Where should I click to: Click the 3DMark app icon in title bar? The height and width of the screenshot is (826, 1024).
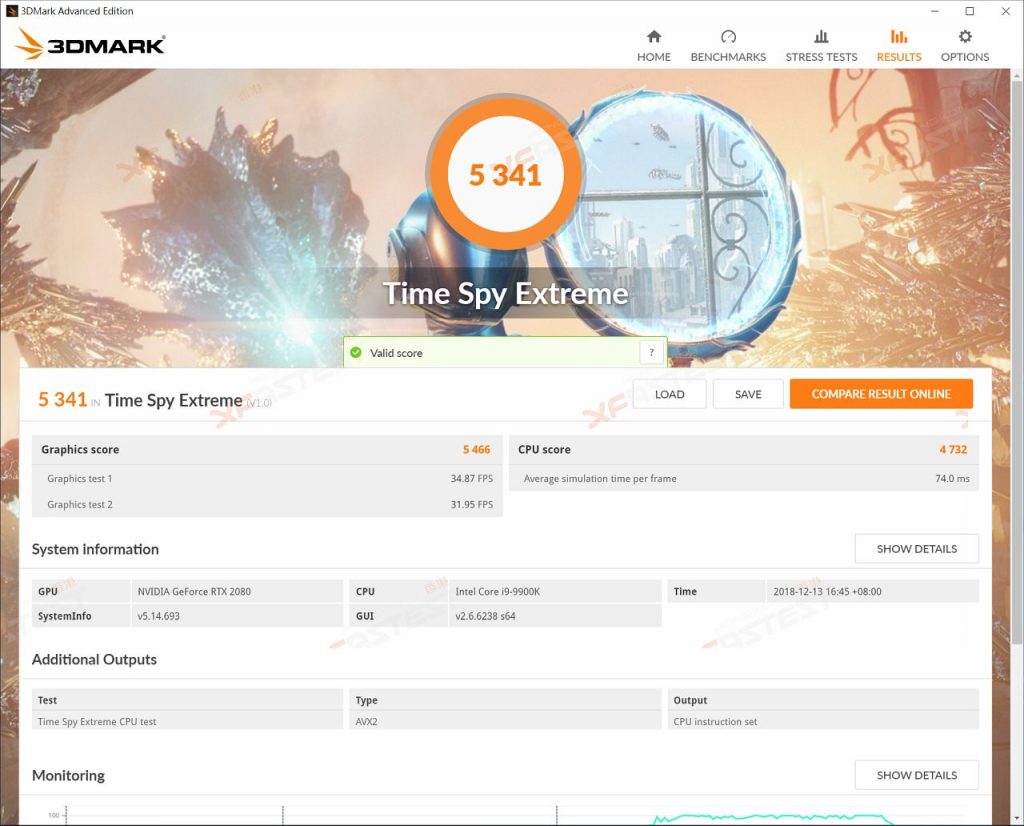pyautogui.click(x=11, y=11)
